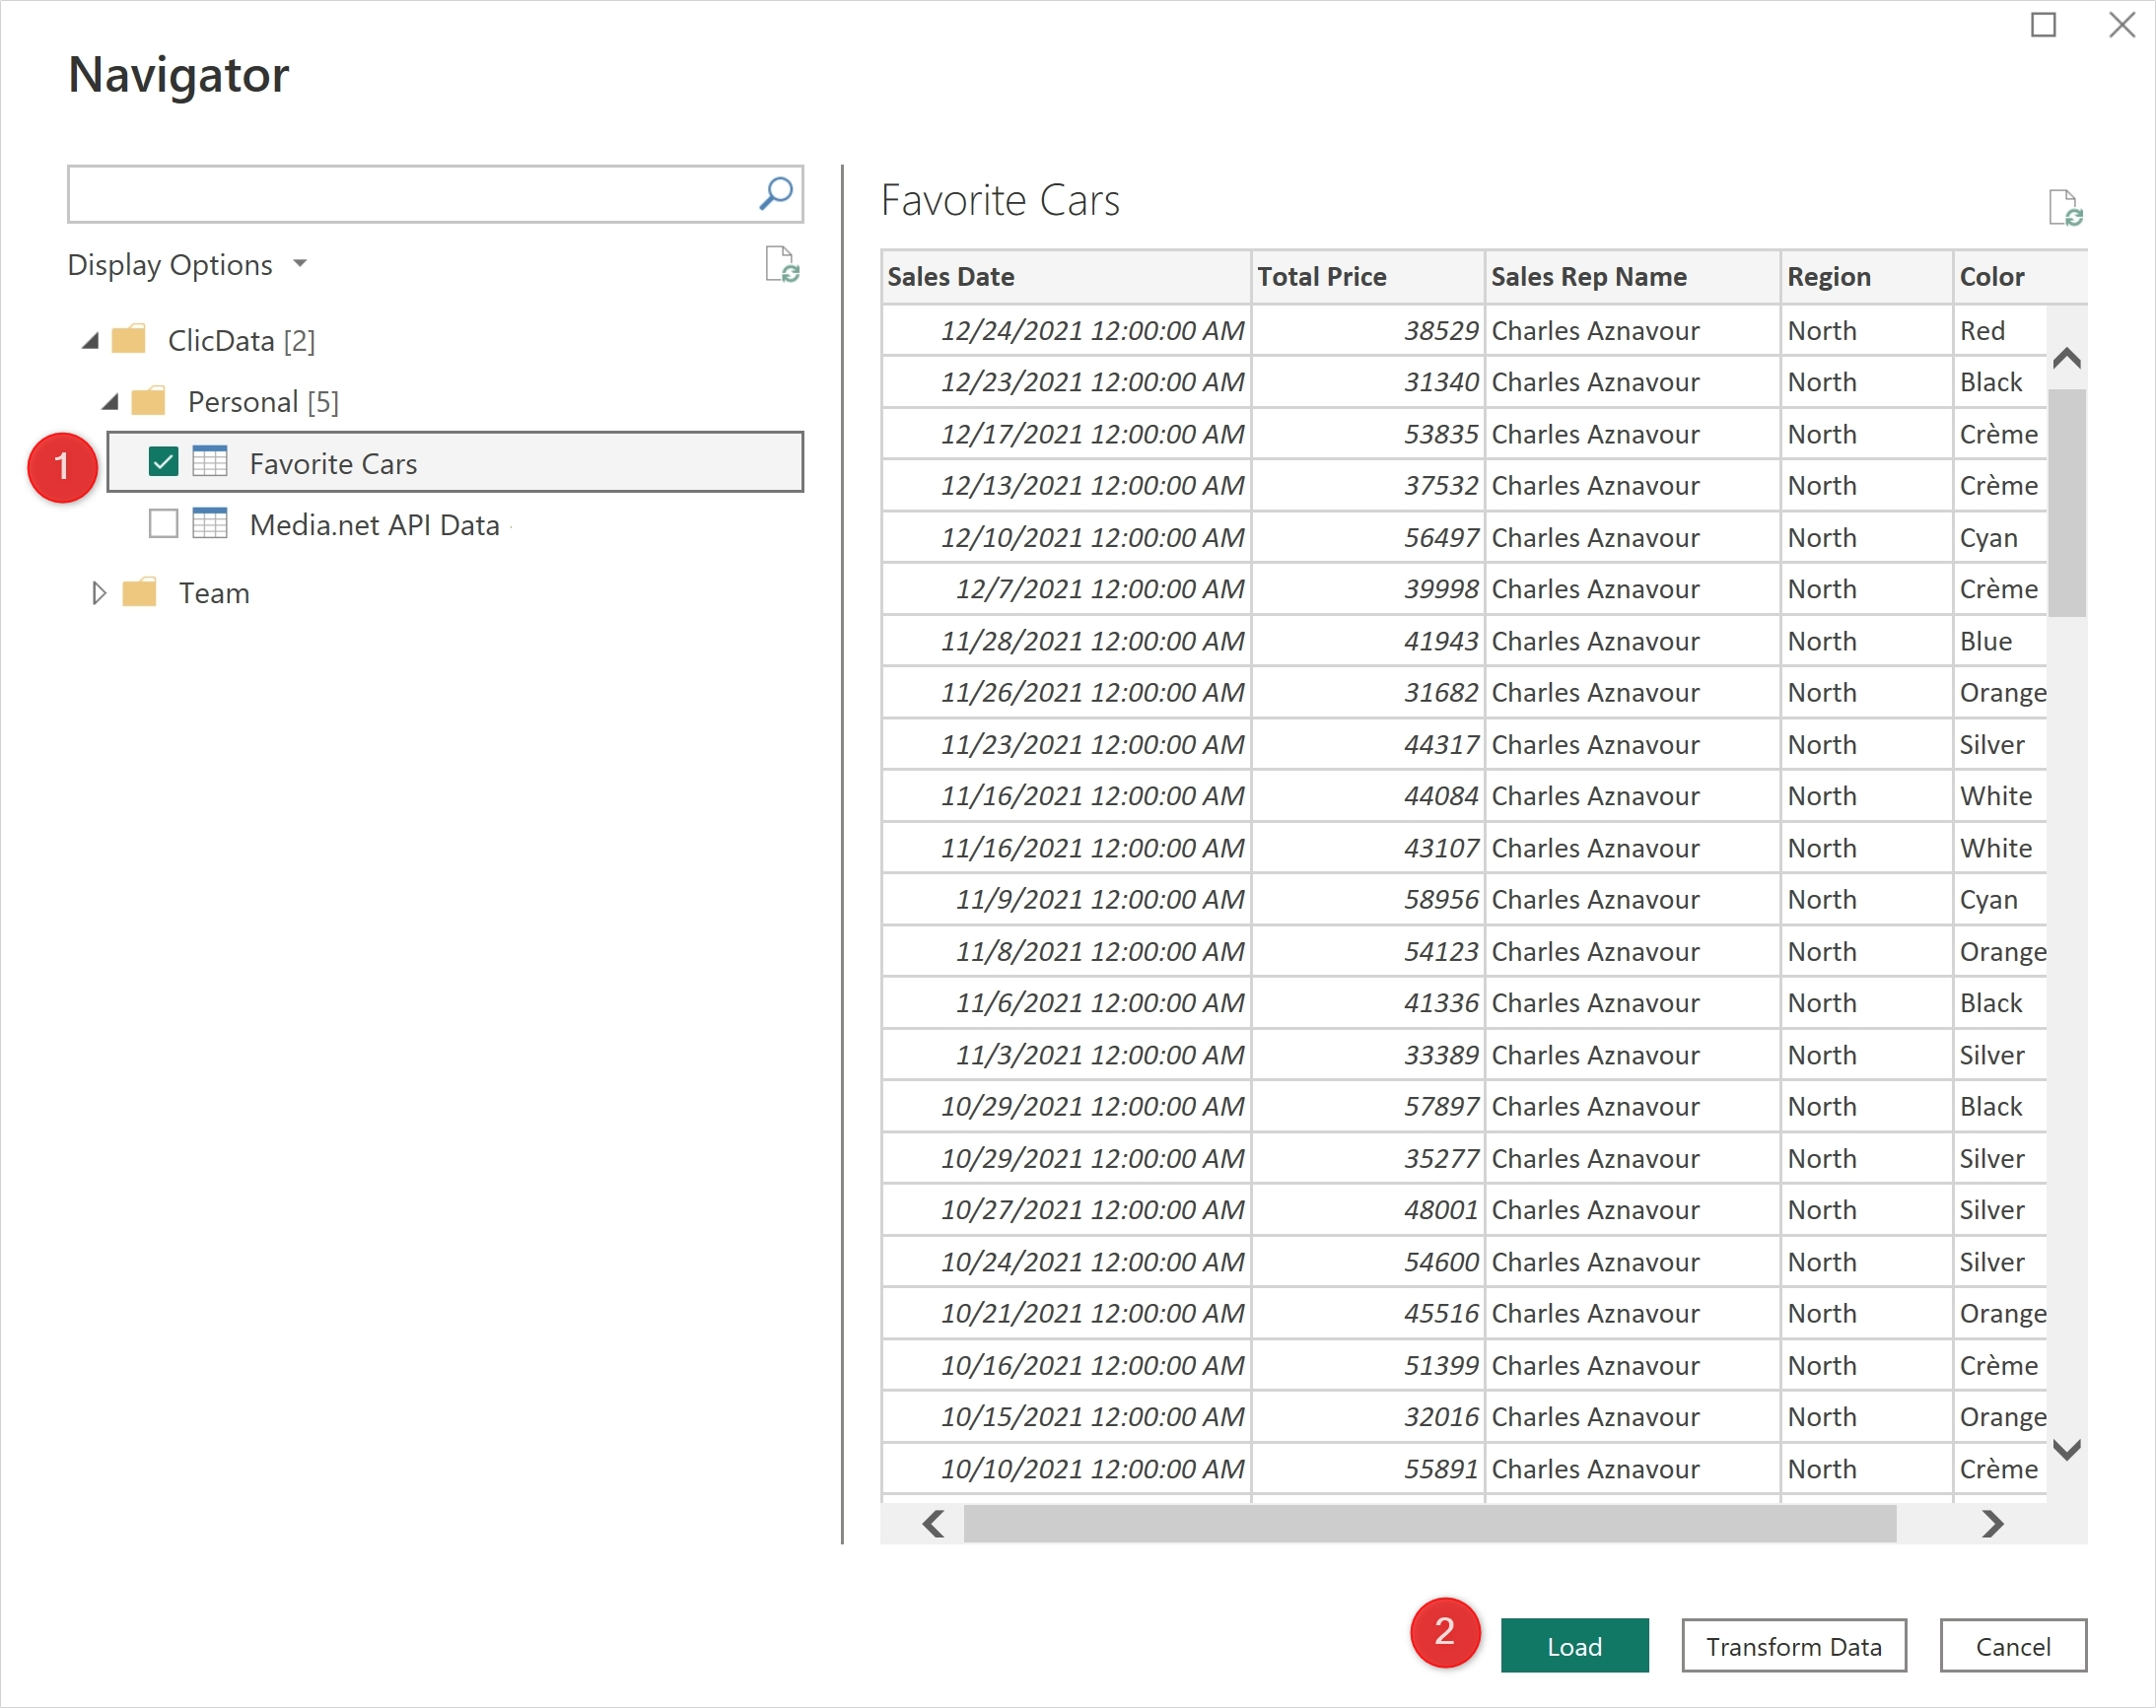Click the ClicData folder icon
This screenshot has width=2156, height=1708.
(129, 340)
